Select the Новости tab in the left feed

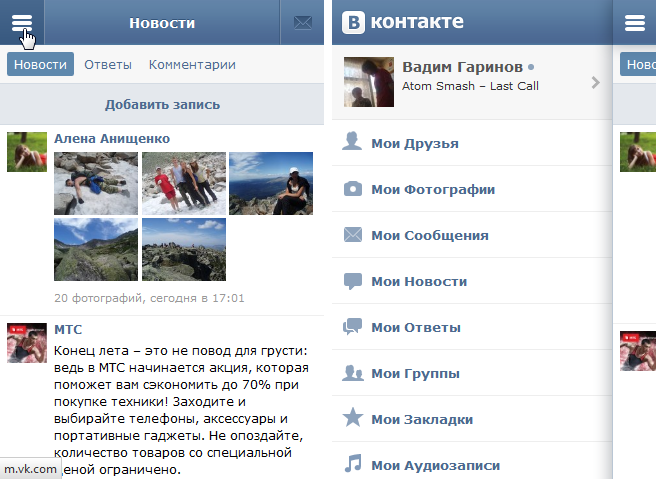coord(40,64)
